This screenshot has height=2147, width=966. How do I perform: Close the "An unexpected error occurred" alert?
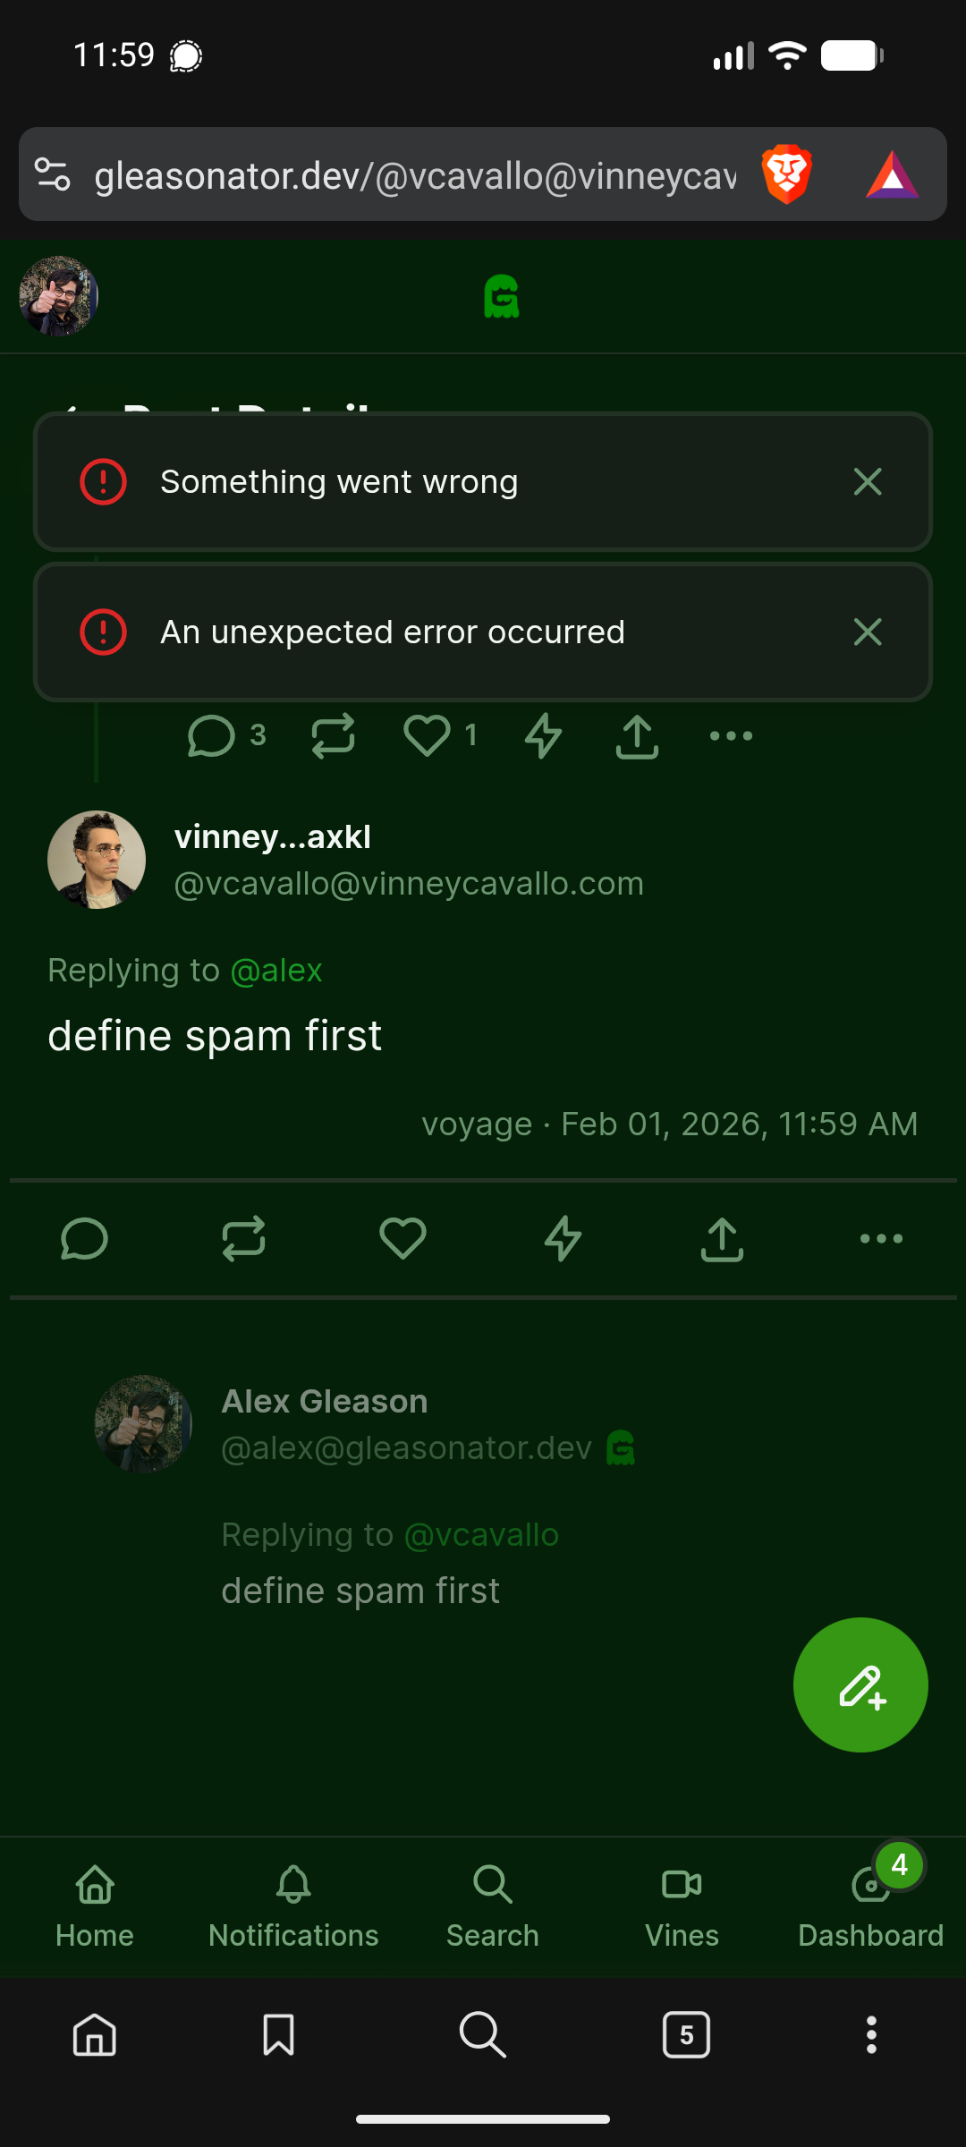coord(867,632)
